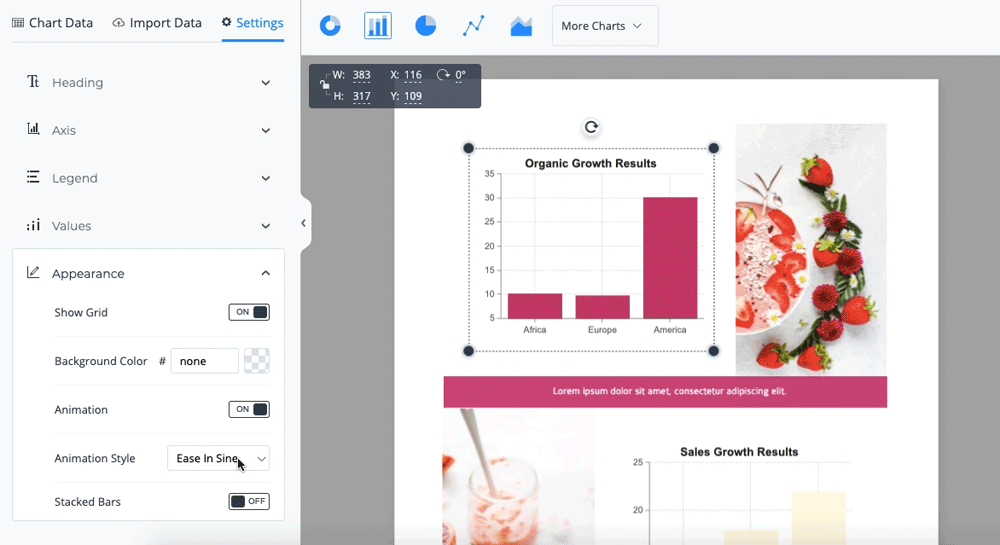Click the Values section icon
Screen dimensions: 1000x545
33,225
